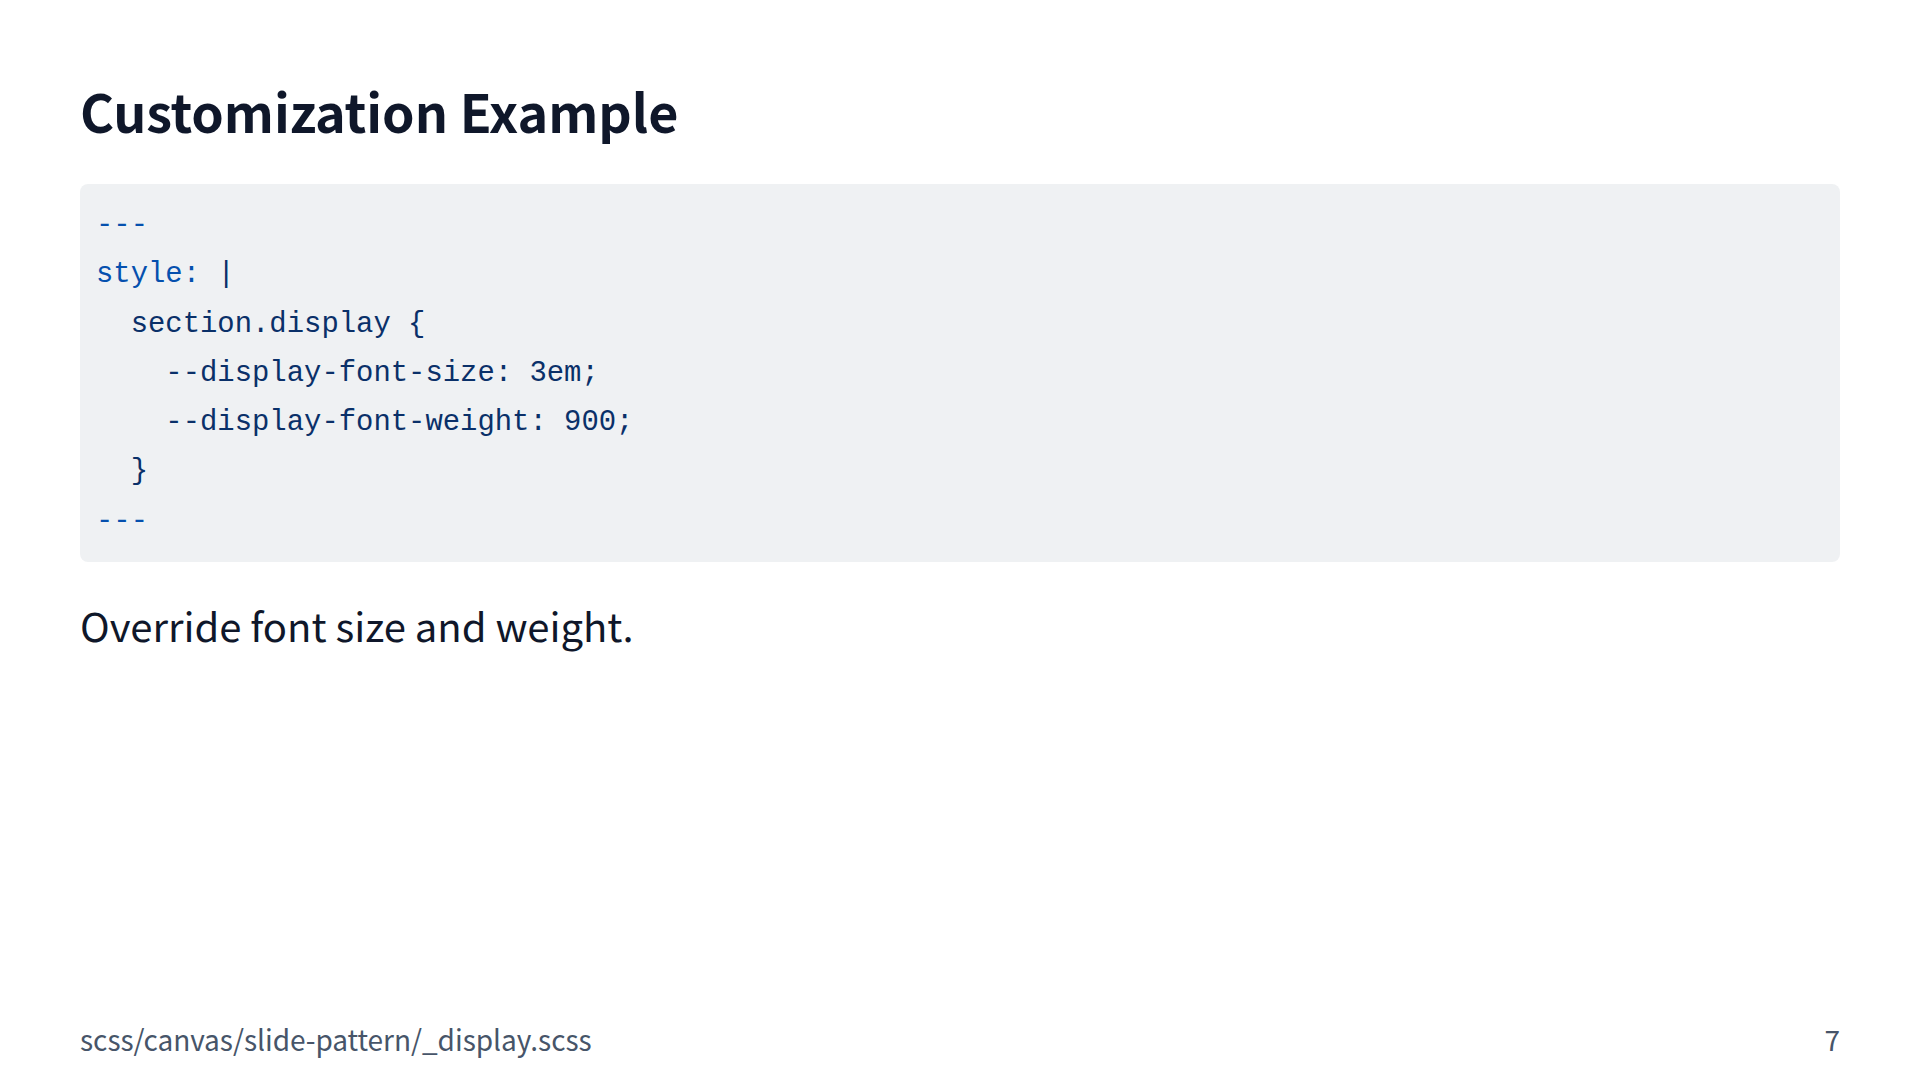Click the slide page number 7
Image resolution: width=1920 pixels, height=1080 pixels.
pos(1831,1041)
